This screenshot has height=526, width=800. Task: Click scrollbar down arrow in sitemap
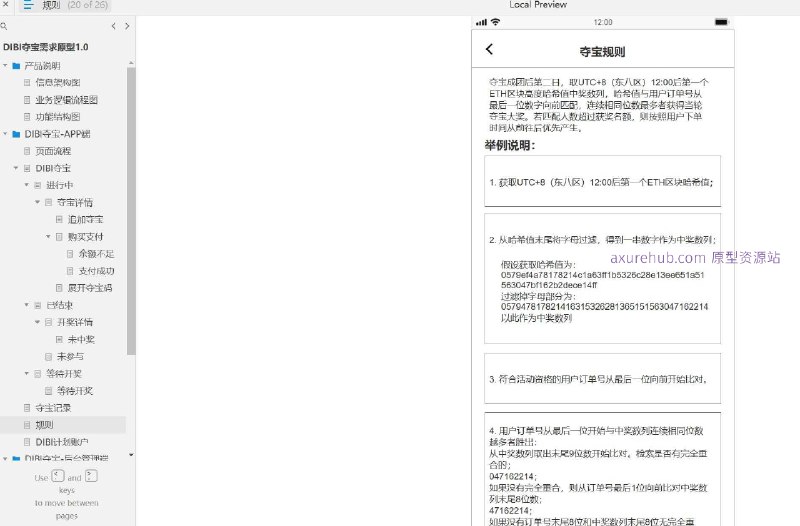click(131, 455)
